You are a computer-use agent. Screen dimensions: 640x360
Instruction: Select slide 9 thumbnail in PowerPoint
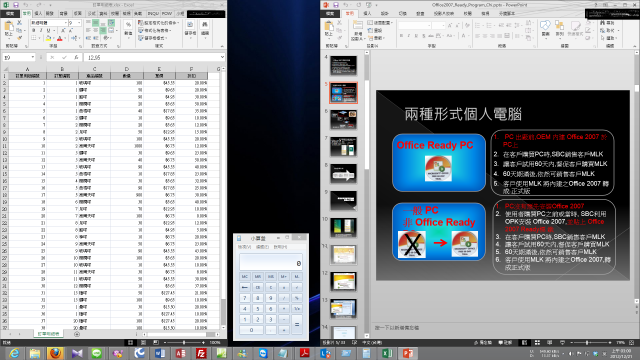point(343,200)
